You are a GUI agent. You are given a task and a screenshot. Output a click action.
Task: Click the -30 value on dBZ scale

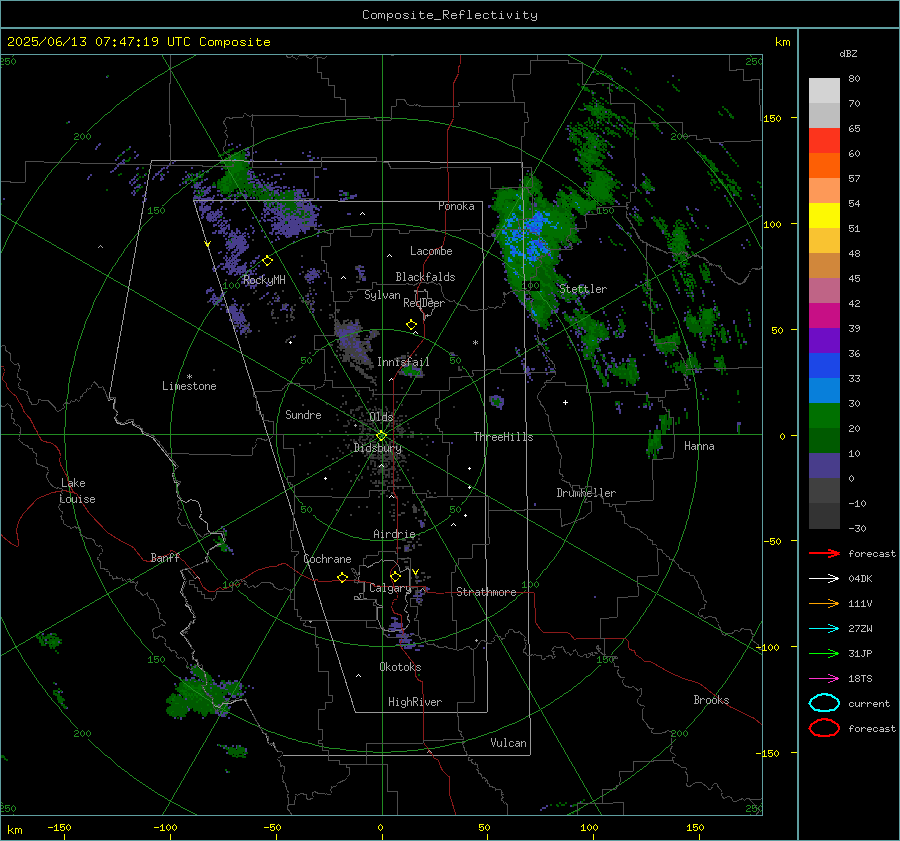pos(857,528)
